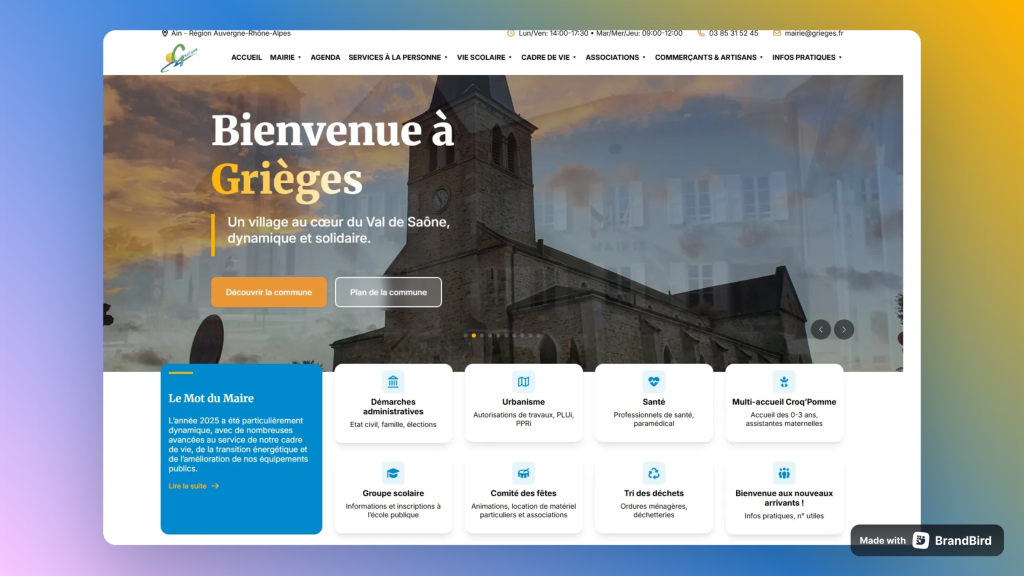Open the Accueil menu item
Image resolution: width=1024 pixels, height=576 pixels.
tap(246, 57)
